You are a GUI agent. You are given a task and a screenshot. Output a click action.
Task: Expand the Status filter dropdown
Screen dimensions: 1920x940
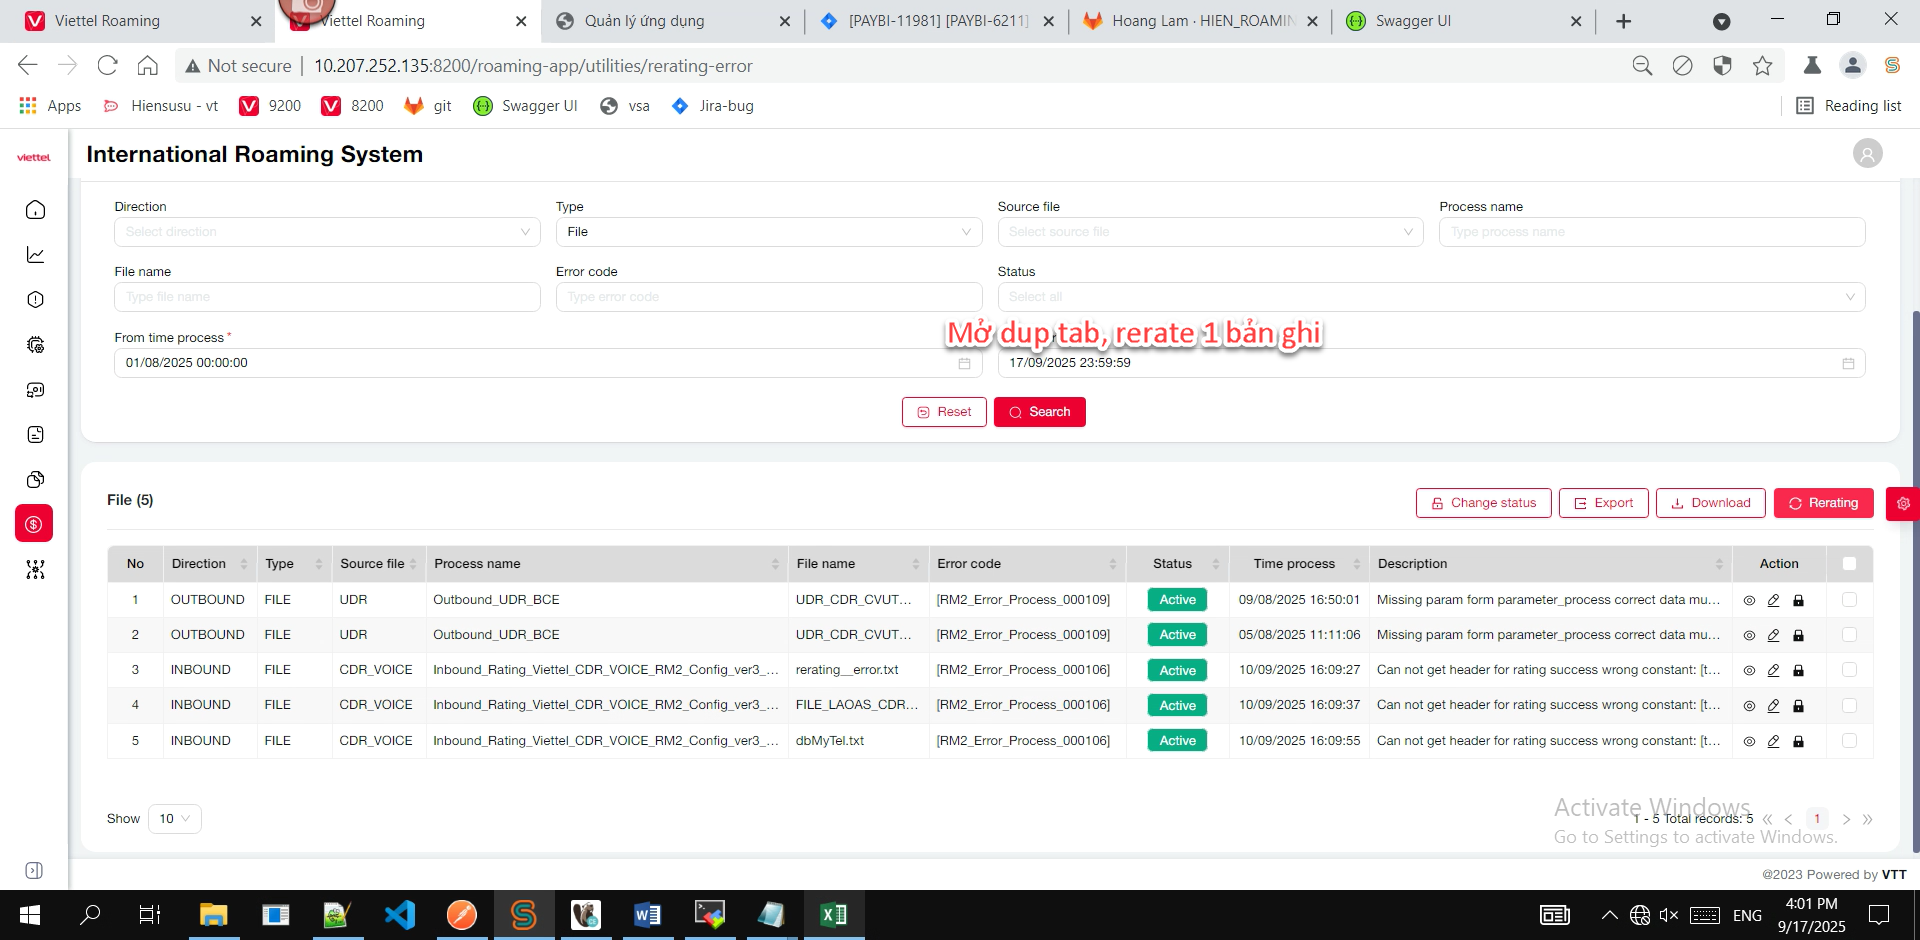point(1430,297)
